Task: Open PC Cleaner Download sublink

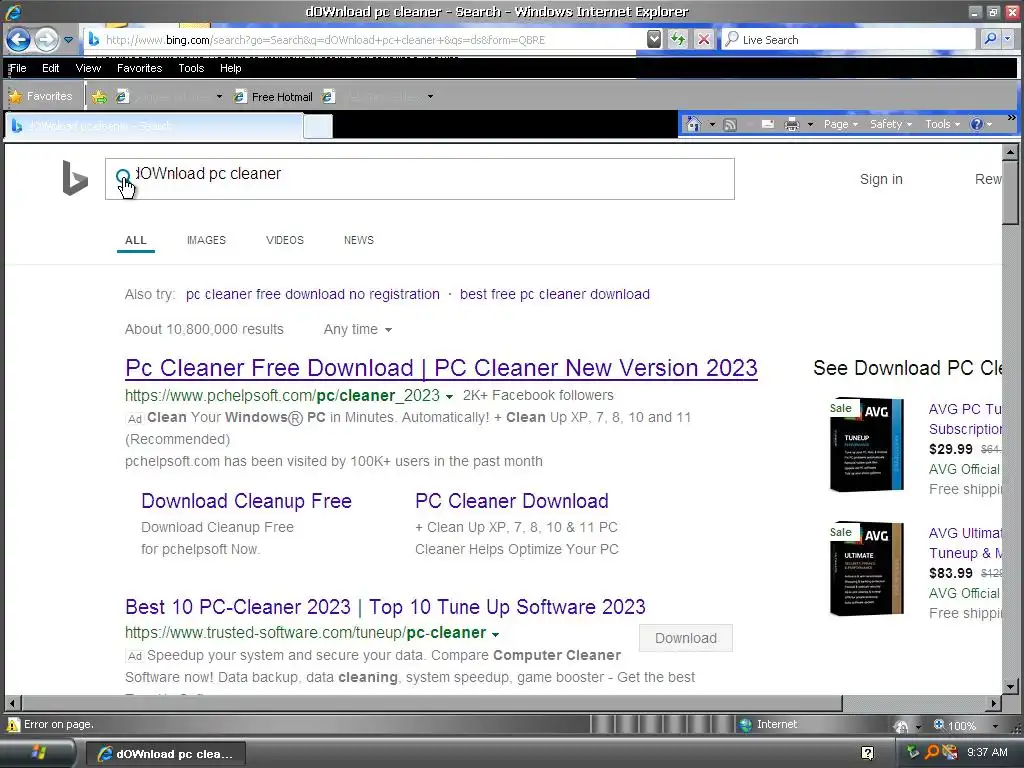Action: pos(512,501)
